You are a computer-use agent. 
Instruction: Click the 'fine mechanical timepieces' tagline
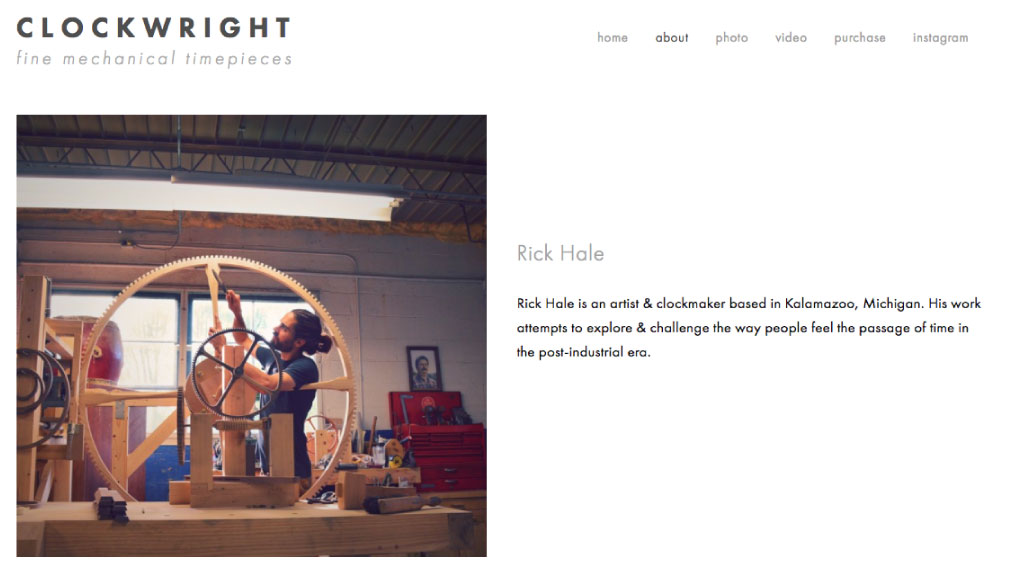[x=154, y=58]
